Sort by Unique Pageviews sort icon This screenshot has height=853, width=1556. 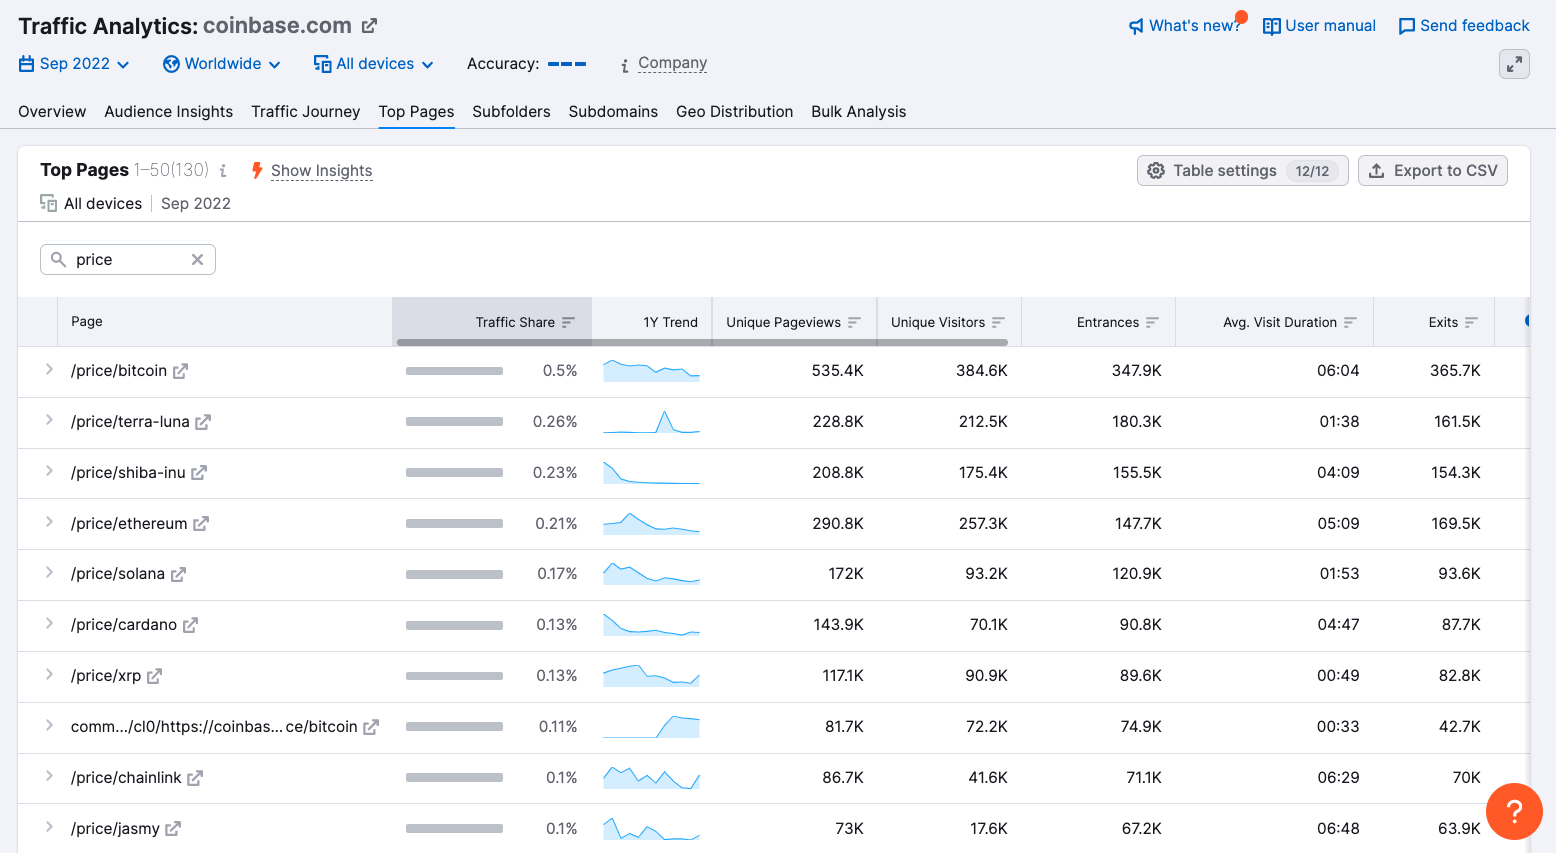pyautogui.click(x=854, y=322)
